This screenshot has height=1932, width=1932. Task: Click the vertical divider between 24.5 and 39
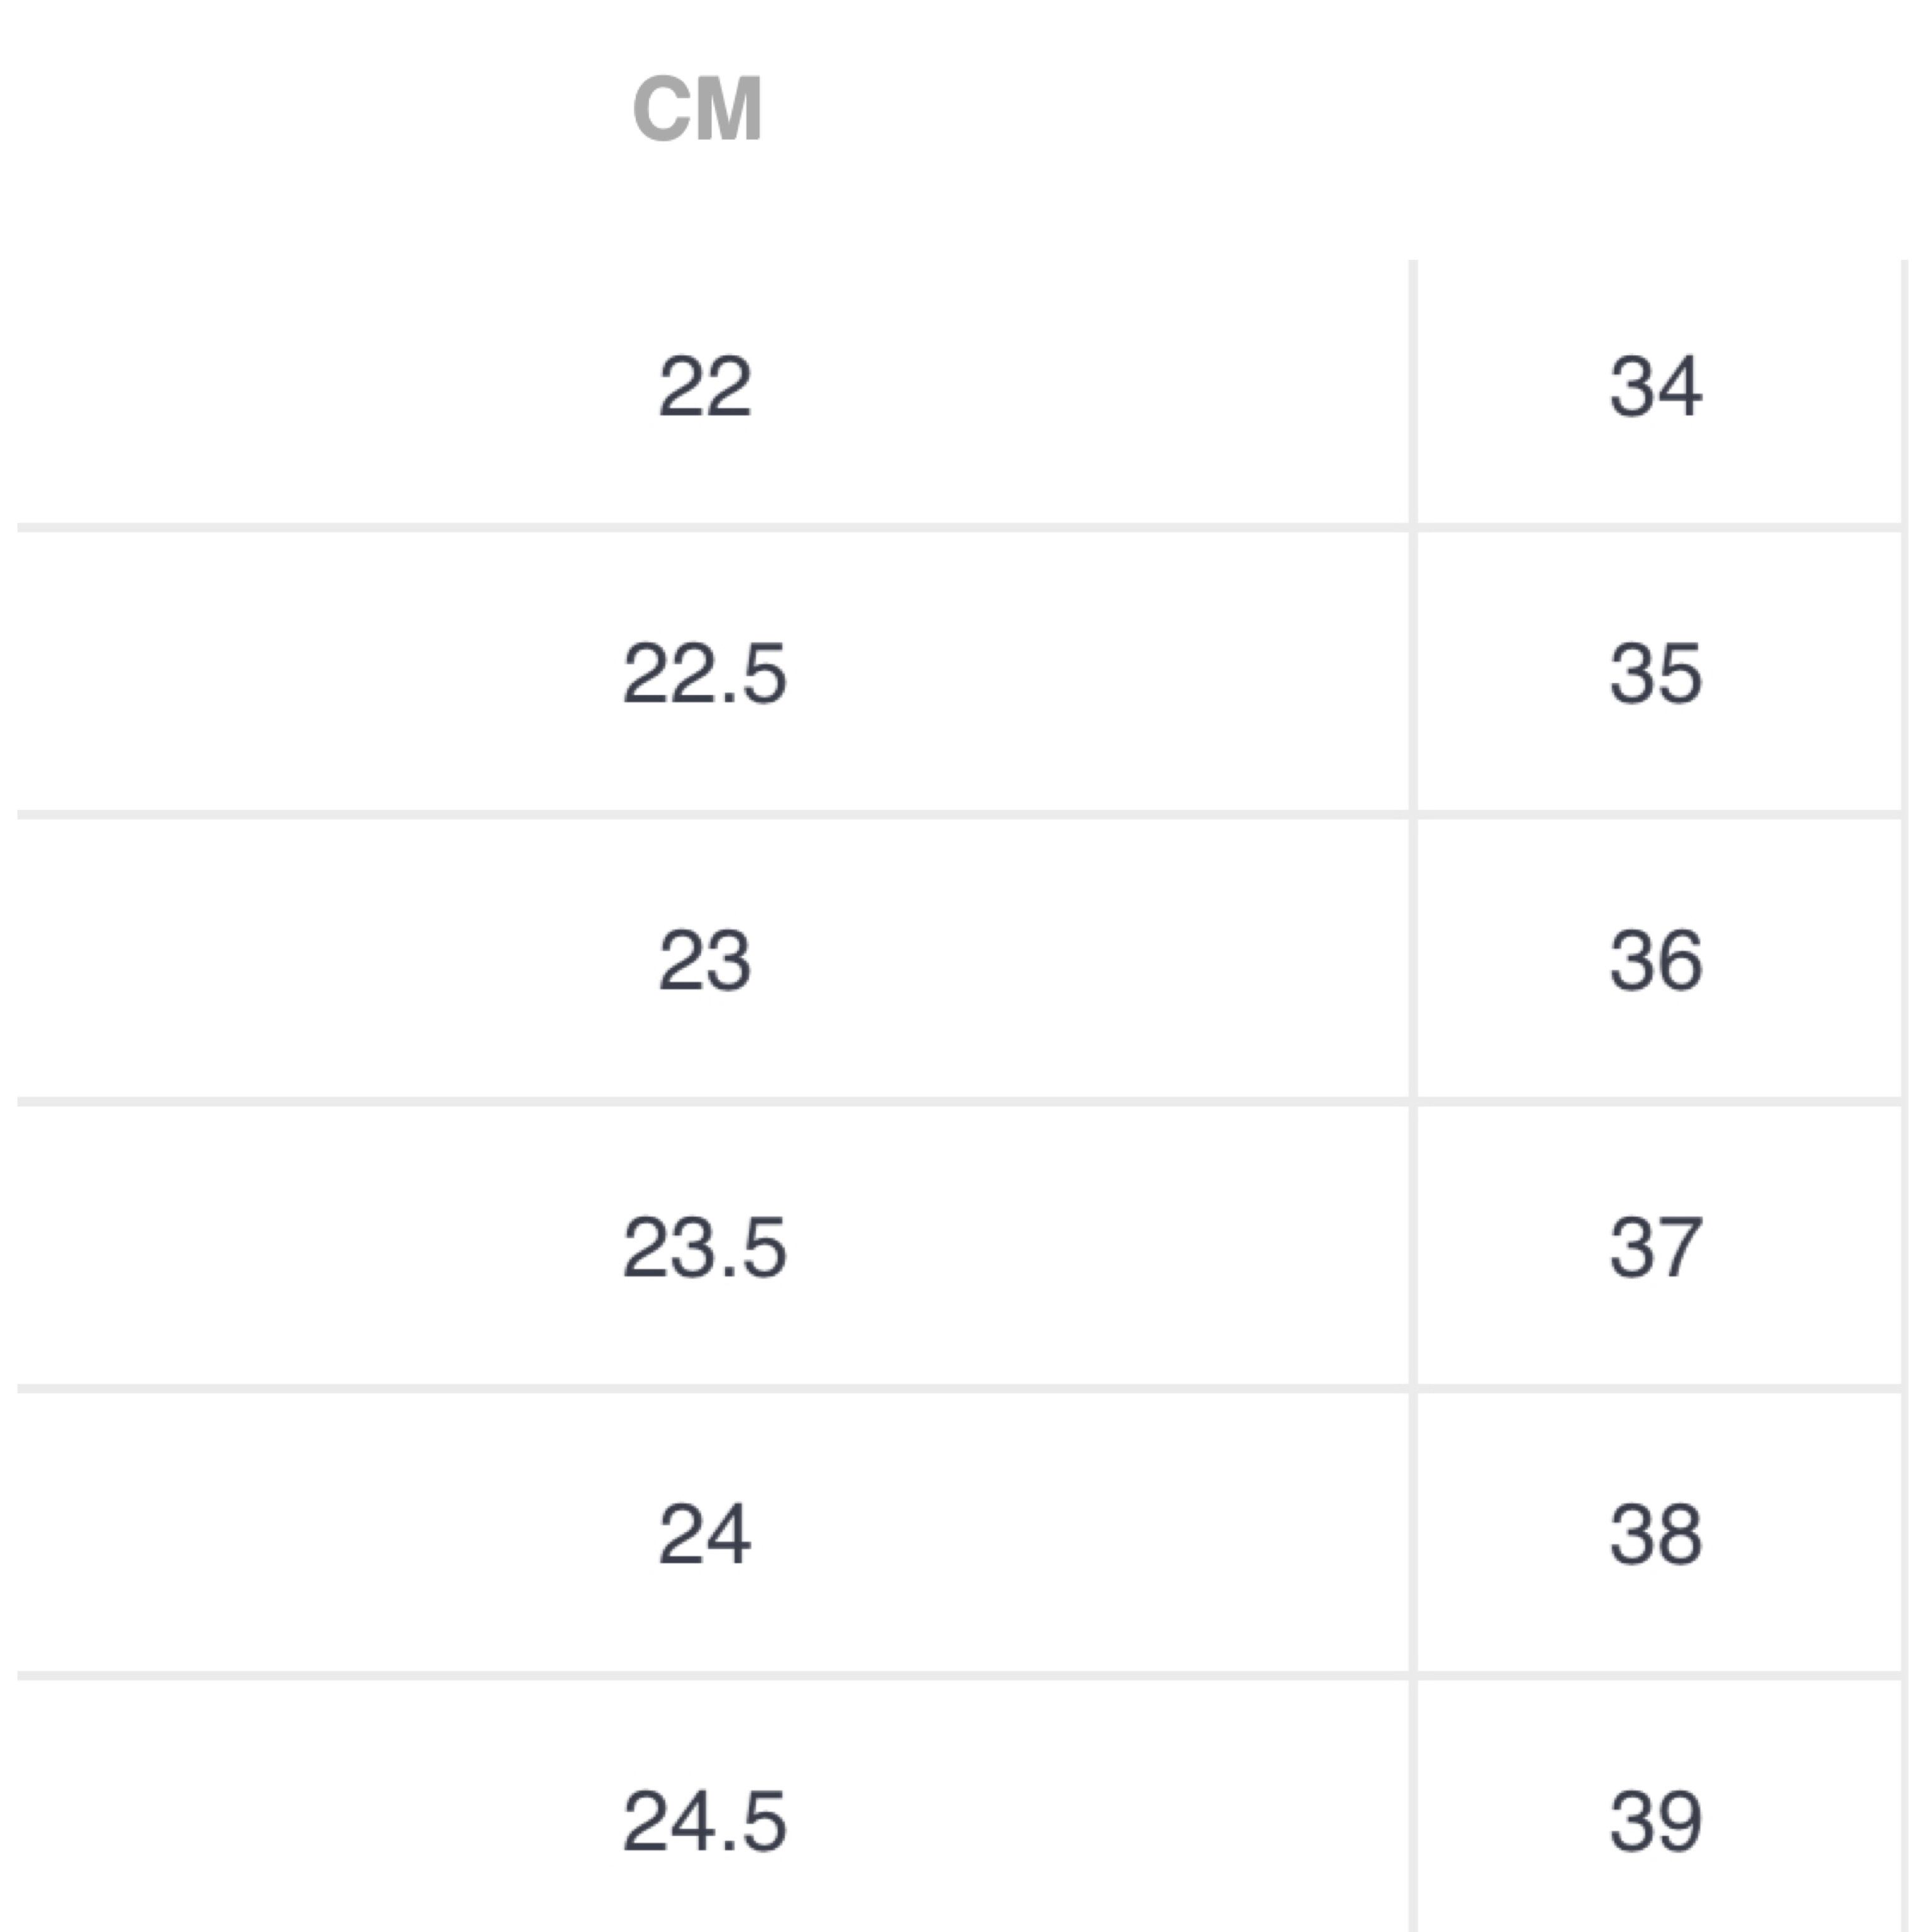tap(1413, 1806)
